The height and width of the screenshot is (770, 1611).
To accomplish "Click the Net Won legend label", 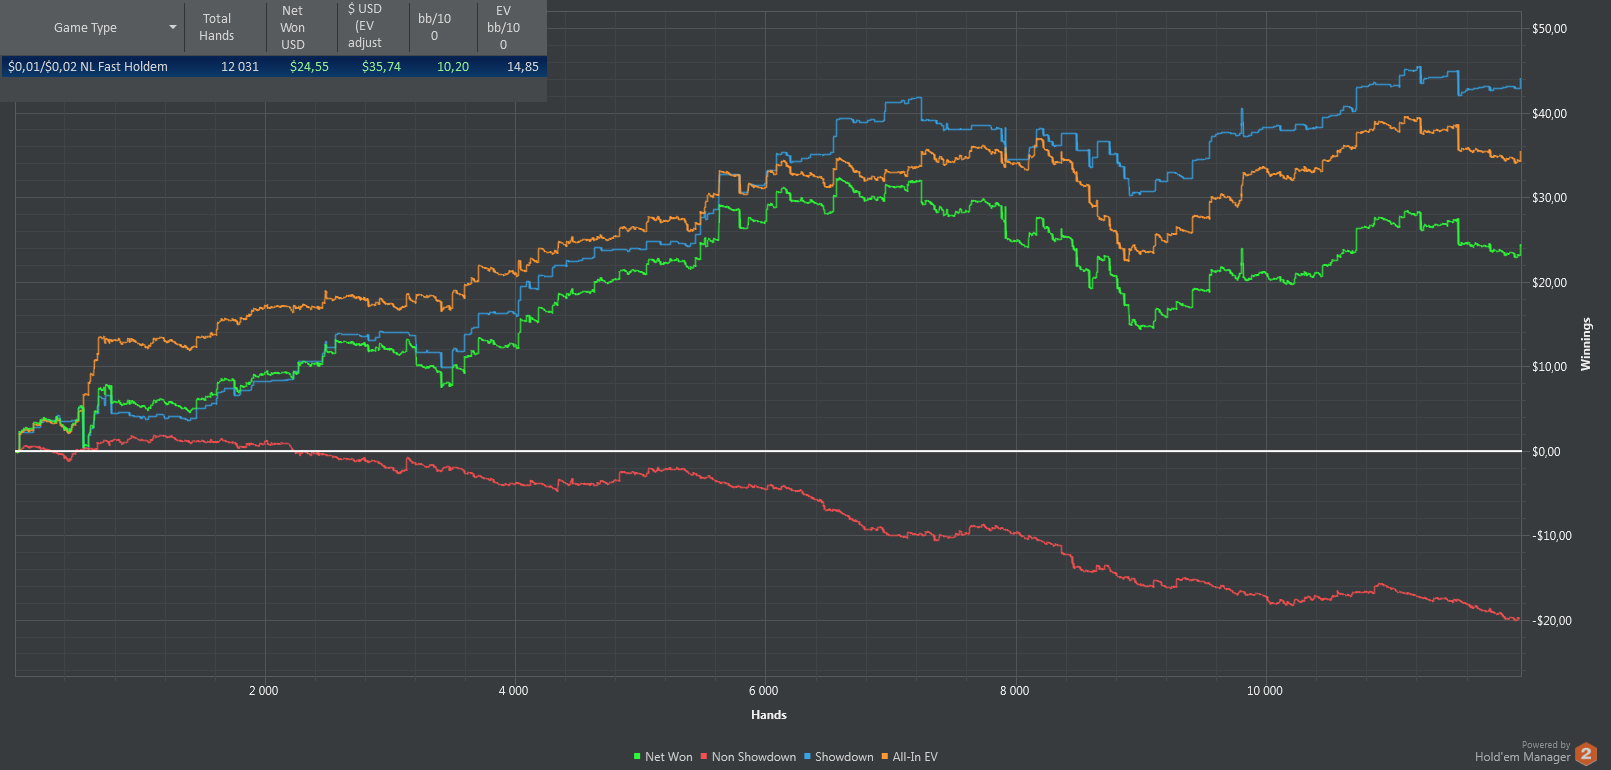I will 669,757.
